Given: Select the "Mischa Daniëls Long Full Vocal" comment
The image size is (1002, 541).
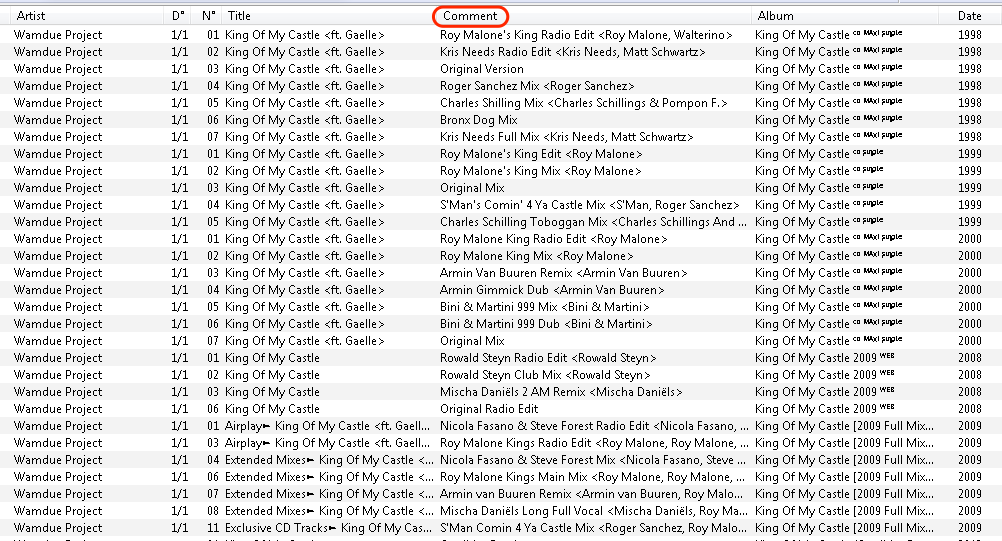Looking at the screenshot, I should tap(594, 511).
